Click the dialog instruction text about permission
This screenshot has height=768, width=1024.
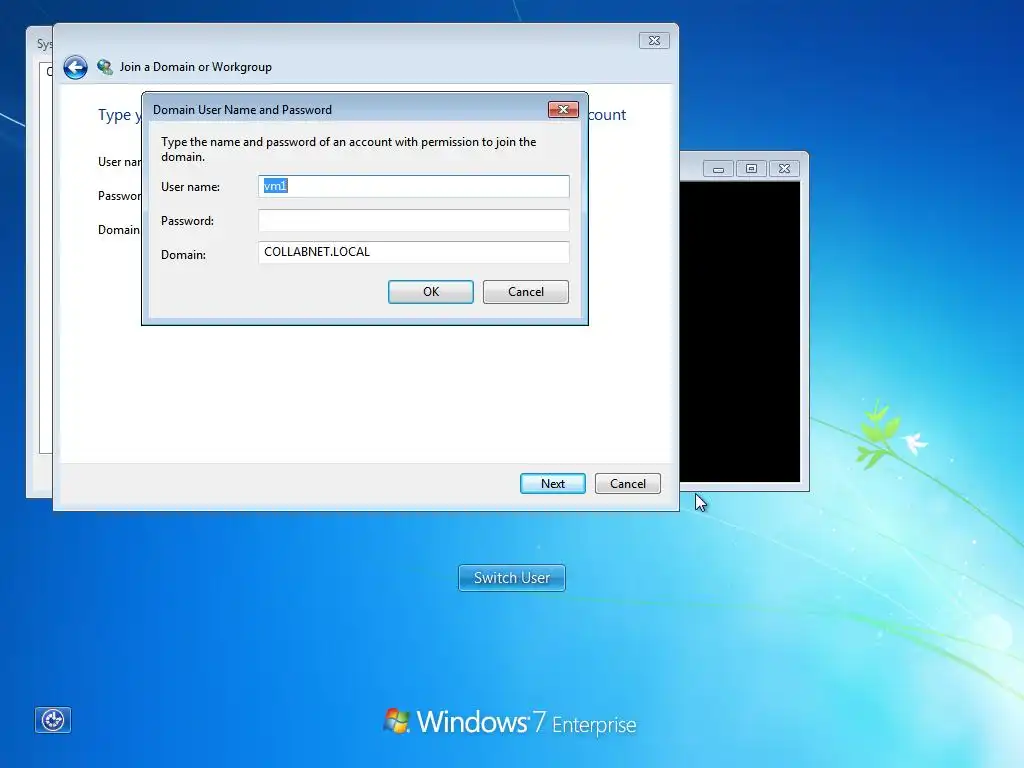(349, 149)
